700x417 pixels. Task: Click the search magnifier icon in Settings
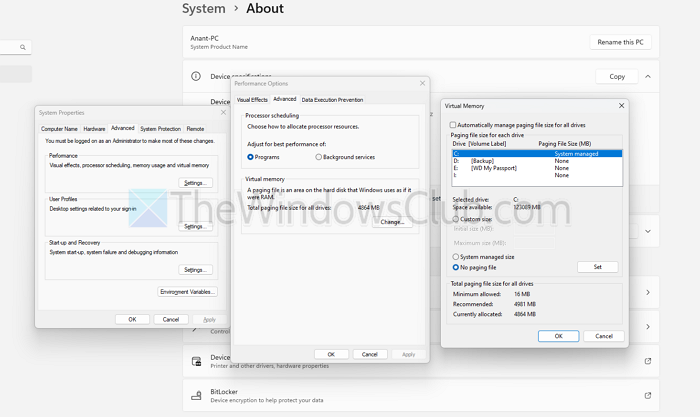click(x=23, y=47)
